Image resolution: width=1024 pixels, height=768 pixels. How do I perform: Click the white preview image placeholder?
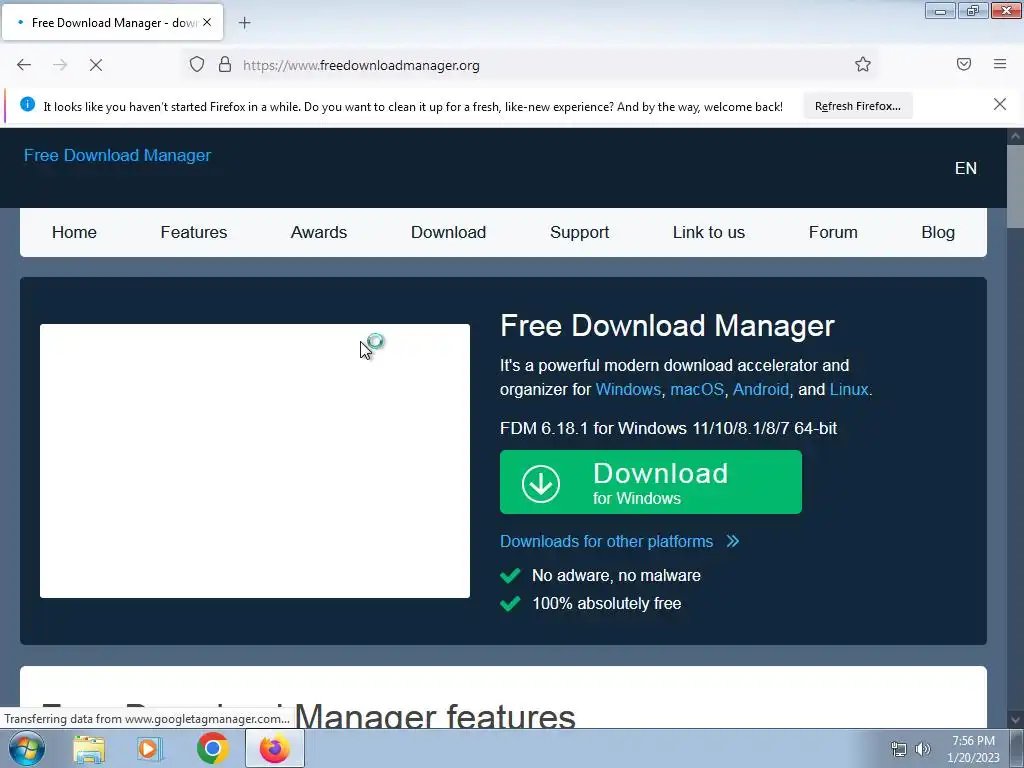pos(255,461)
